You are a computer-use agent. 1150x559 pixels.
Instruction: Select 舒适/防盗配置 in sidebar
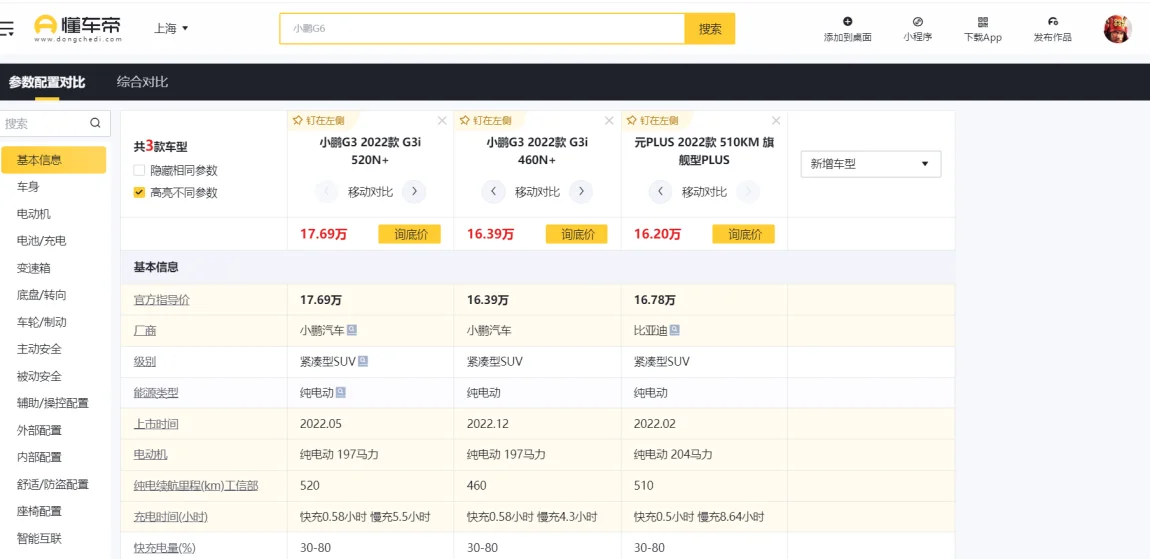pos(53,484)
